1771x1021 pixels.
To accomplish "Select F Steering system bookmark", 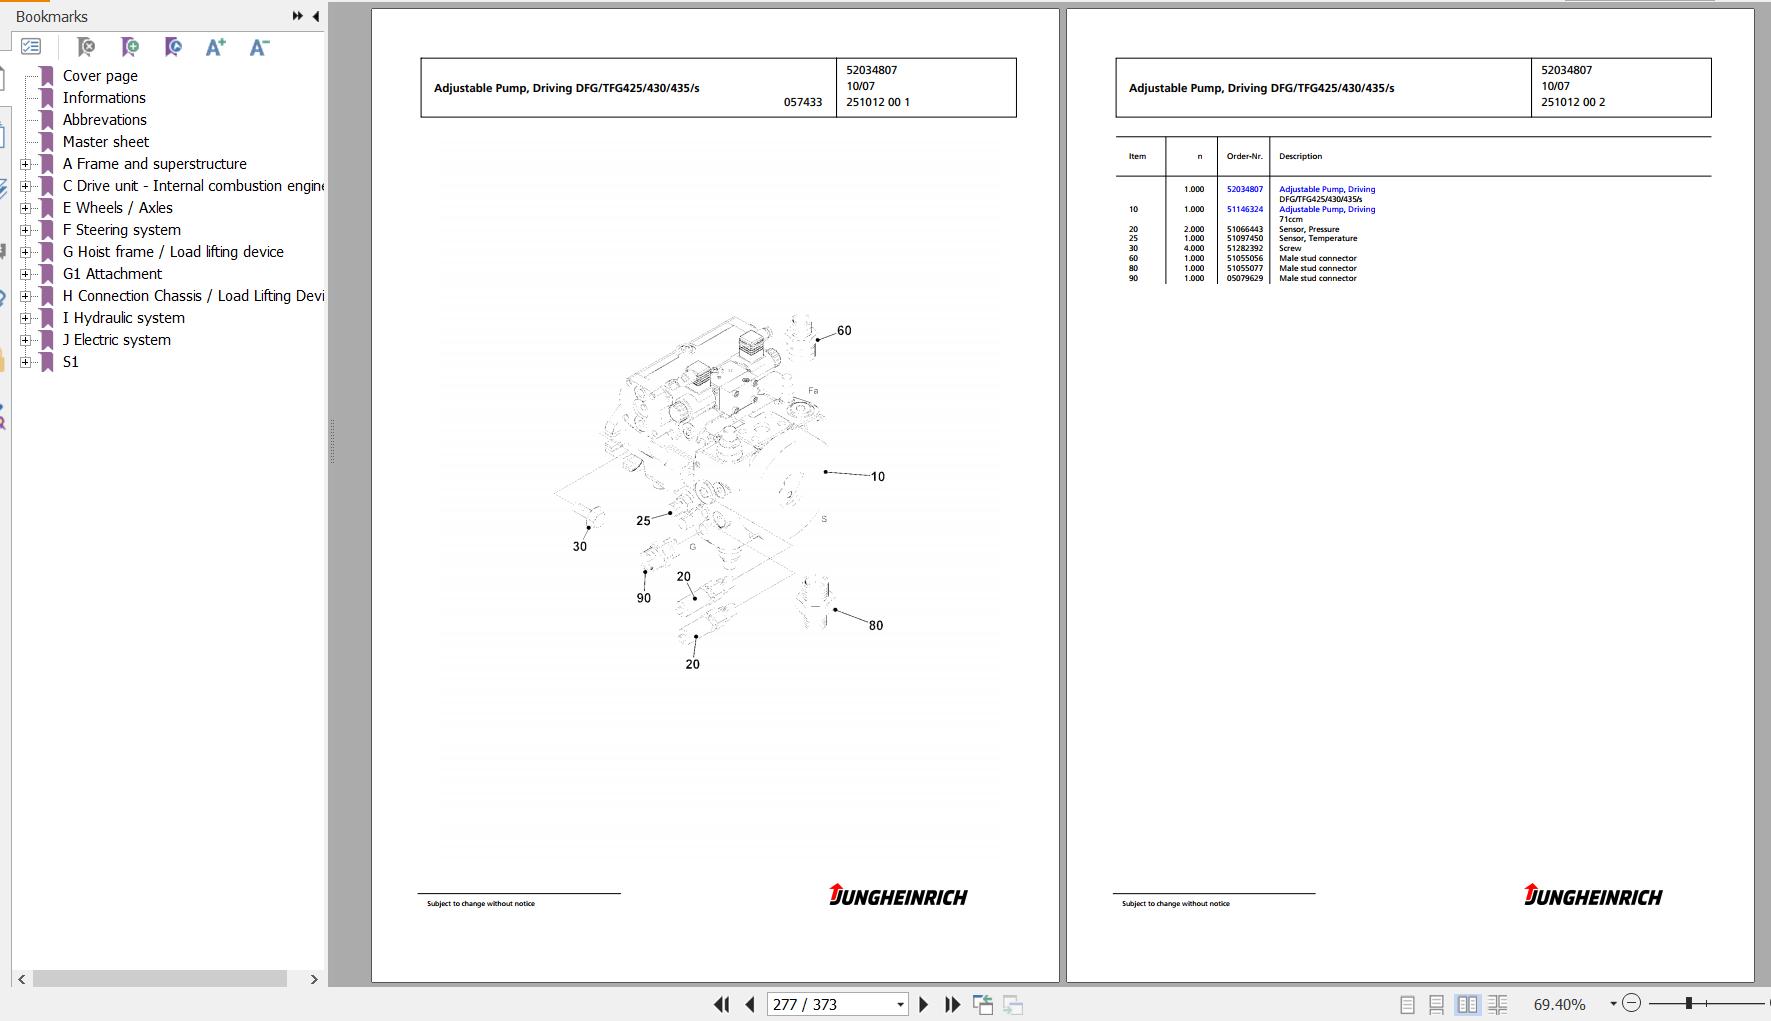I will 121,230.
